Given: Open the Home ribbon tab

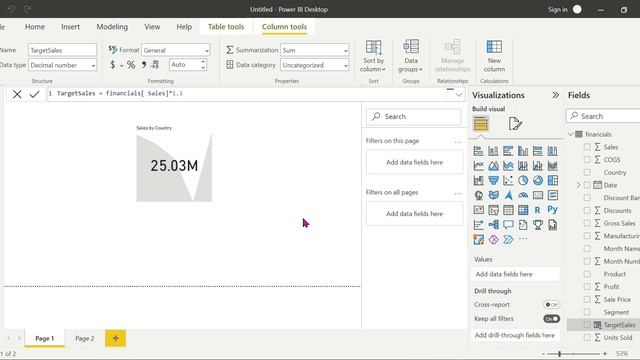Looking at the screenshot, I should coord(35,27).
